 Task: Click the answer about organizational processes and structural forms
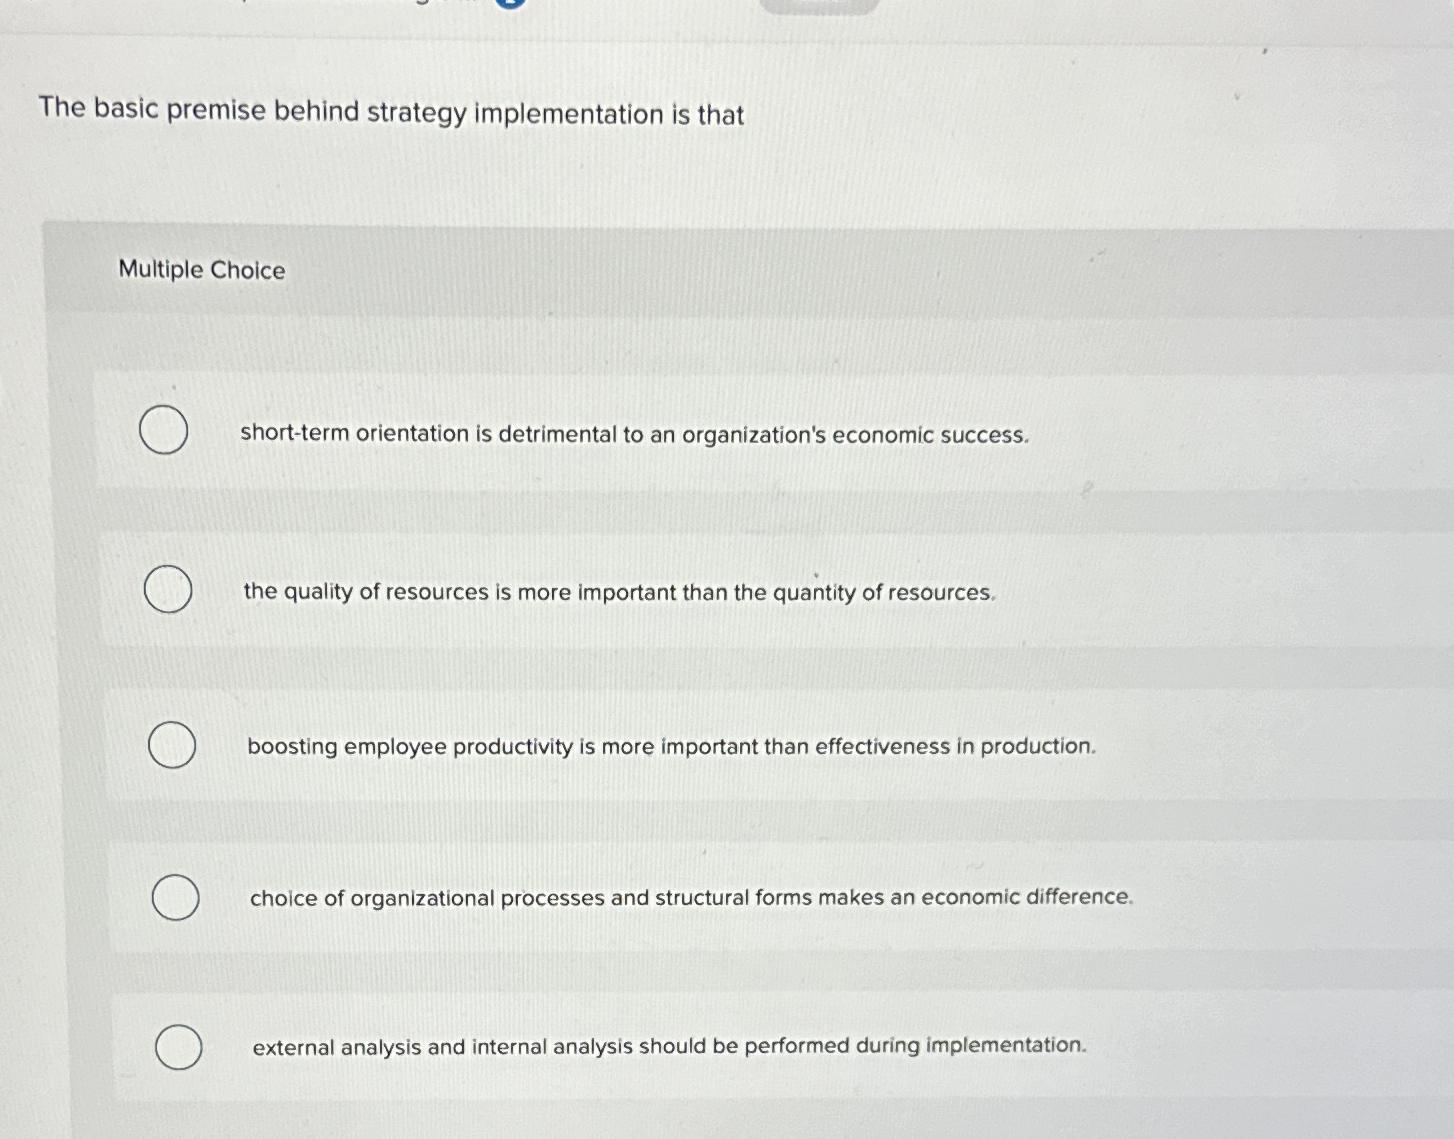tap(690, 898)
